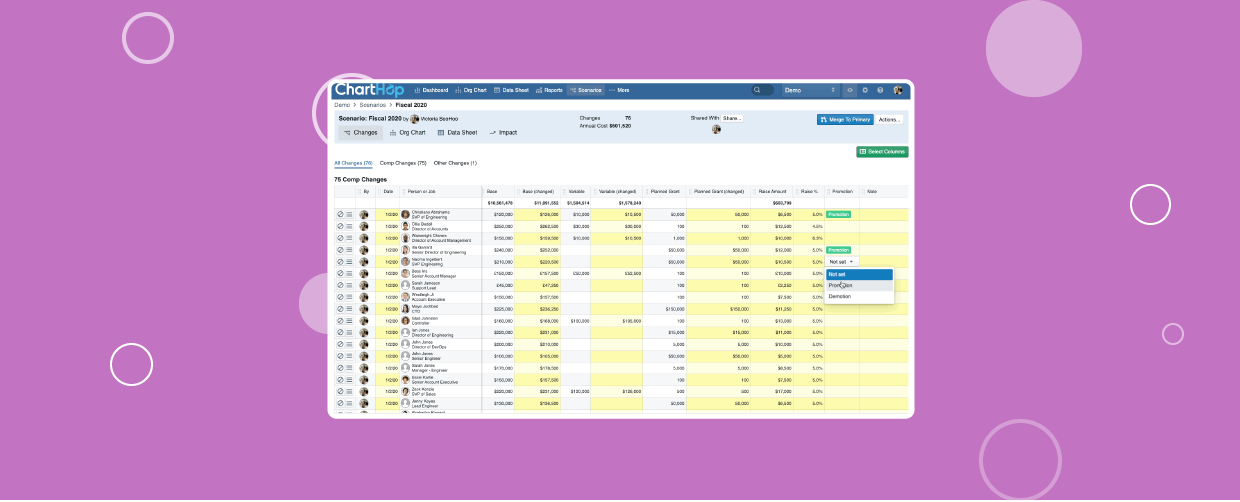
Task: Expand the Demo organization selector
Action: pyautogui.click(x=810, y=90)
